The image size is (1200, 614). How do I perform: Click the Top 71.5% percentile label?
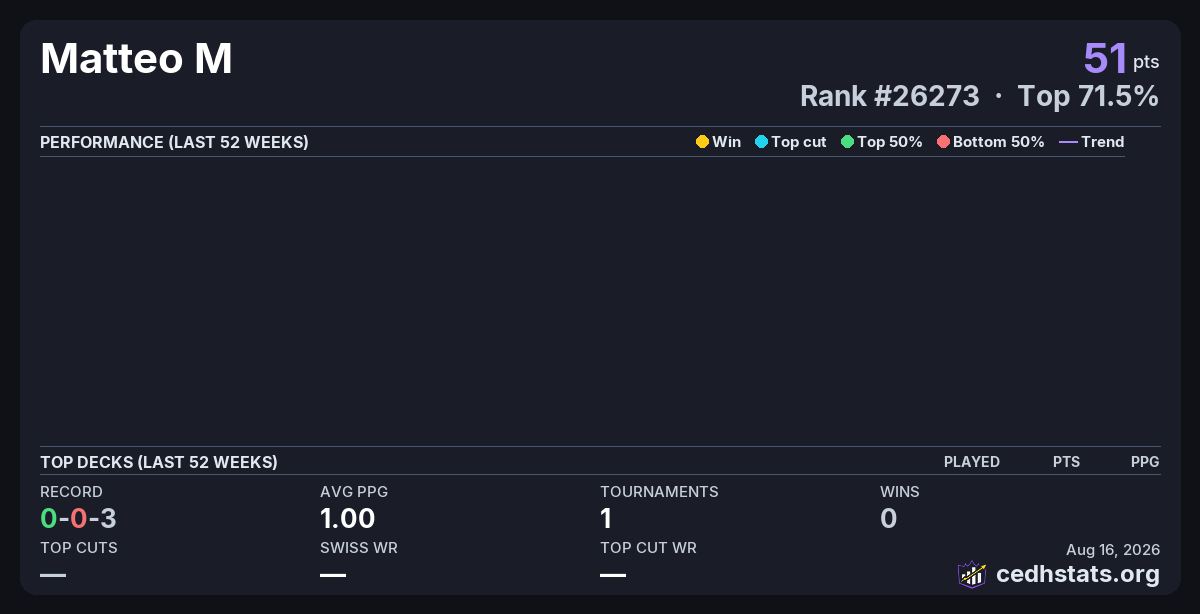tap(1088, 96)
